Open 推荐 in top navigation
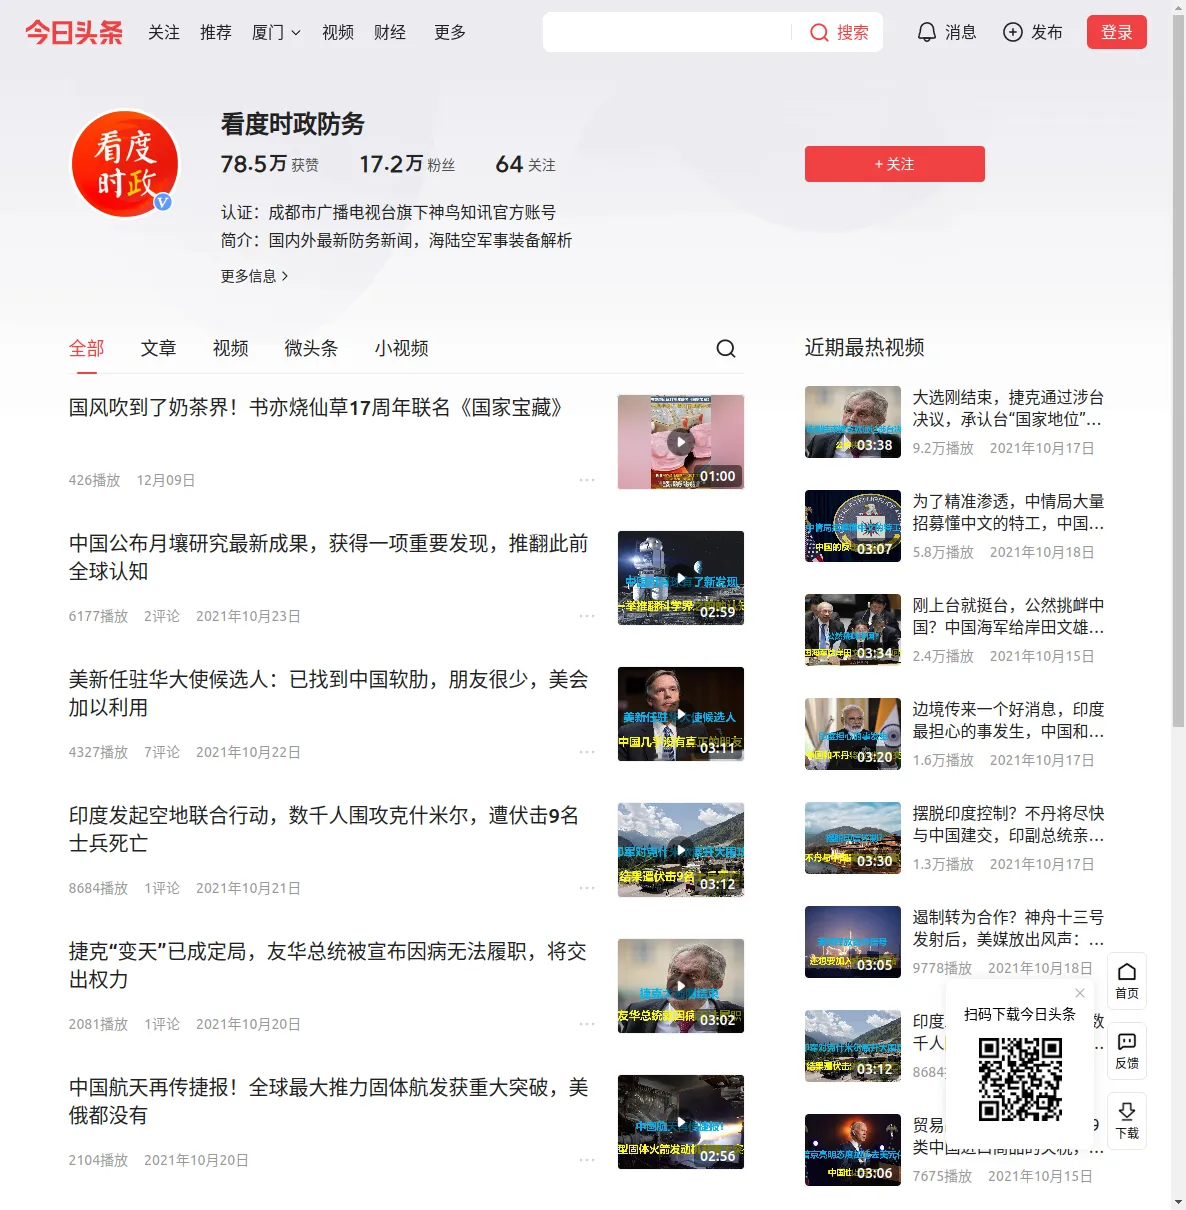 [x=216, y=32]
